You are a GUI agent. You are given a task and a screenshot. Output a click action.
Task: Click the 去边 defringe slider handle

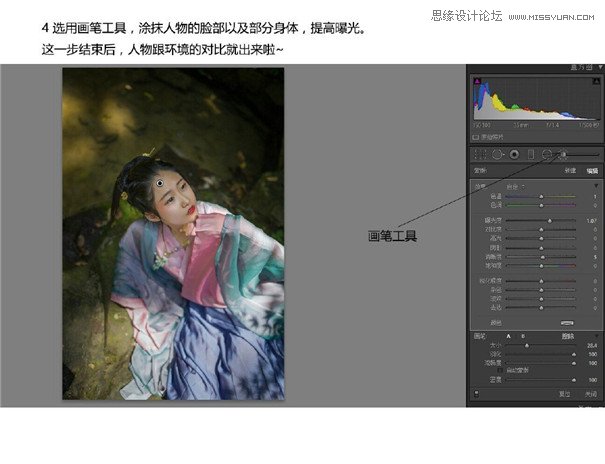click(x=541, y=308)
